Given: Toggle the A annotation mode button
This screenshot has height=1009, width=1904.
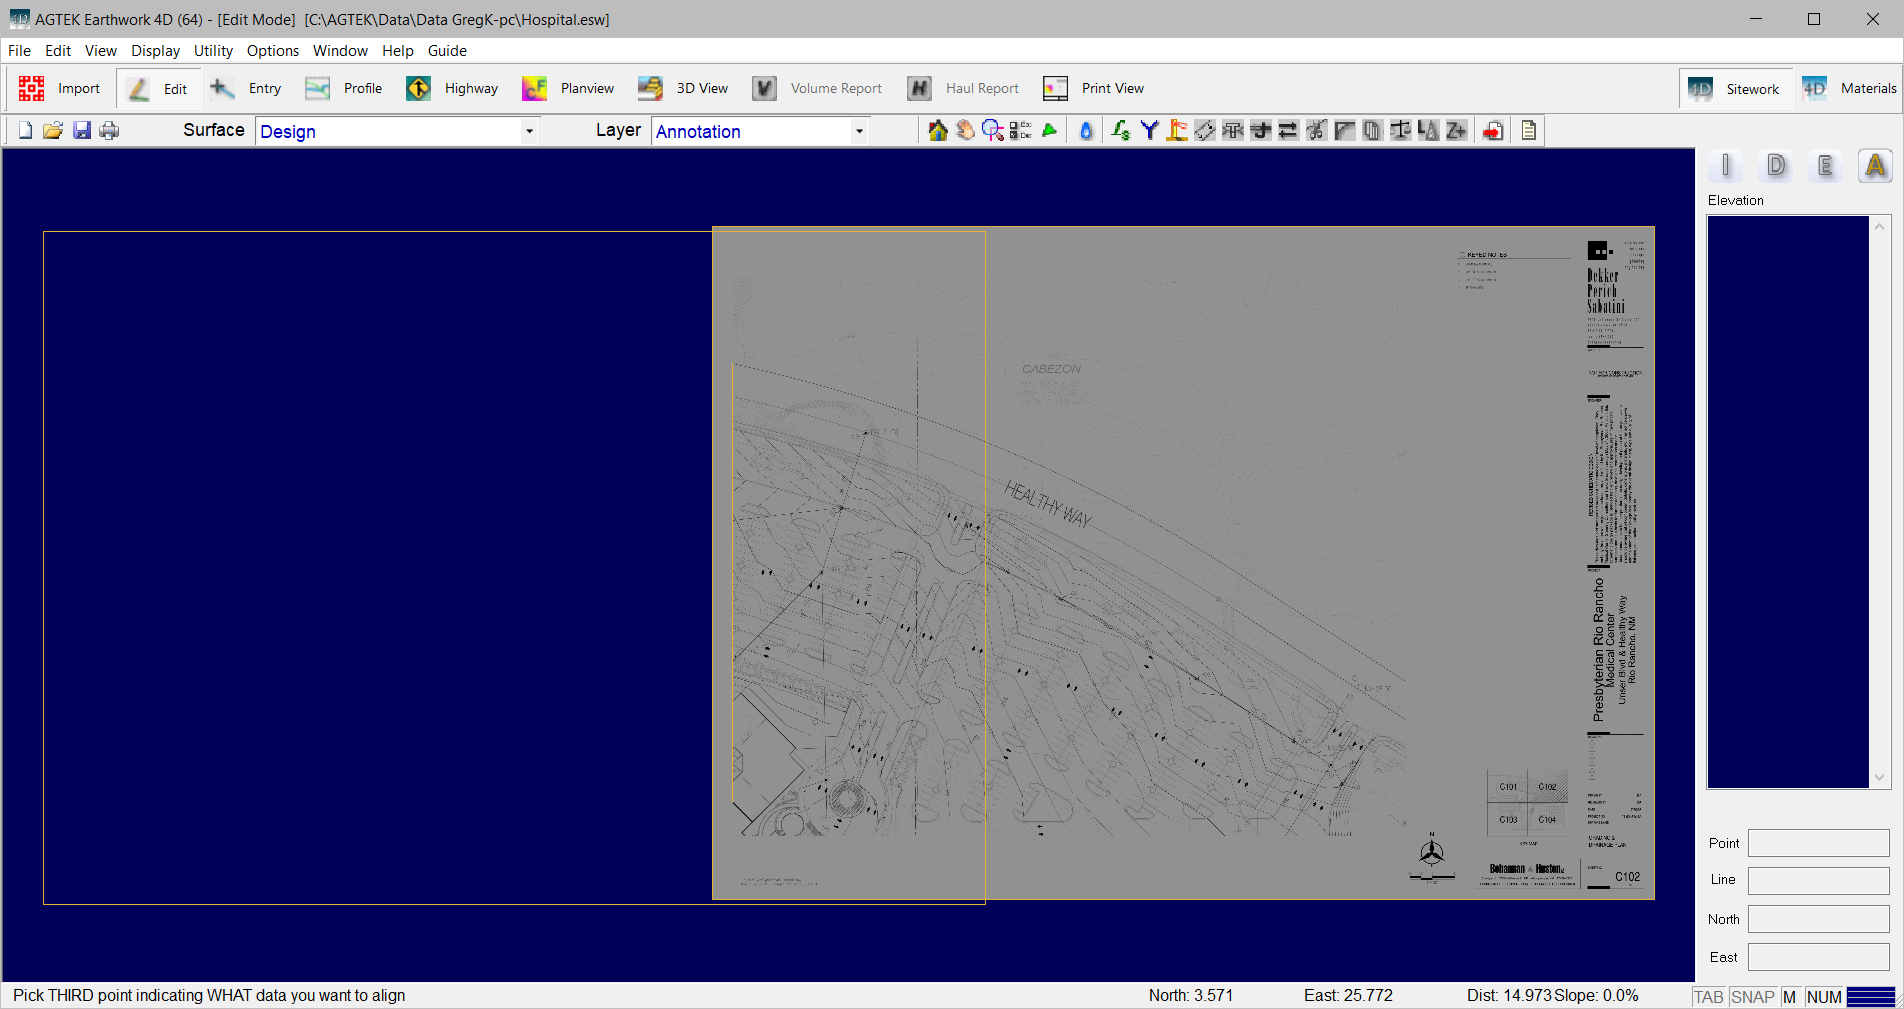Looking at the screenshot, I should 1875,166.
